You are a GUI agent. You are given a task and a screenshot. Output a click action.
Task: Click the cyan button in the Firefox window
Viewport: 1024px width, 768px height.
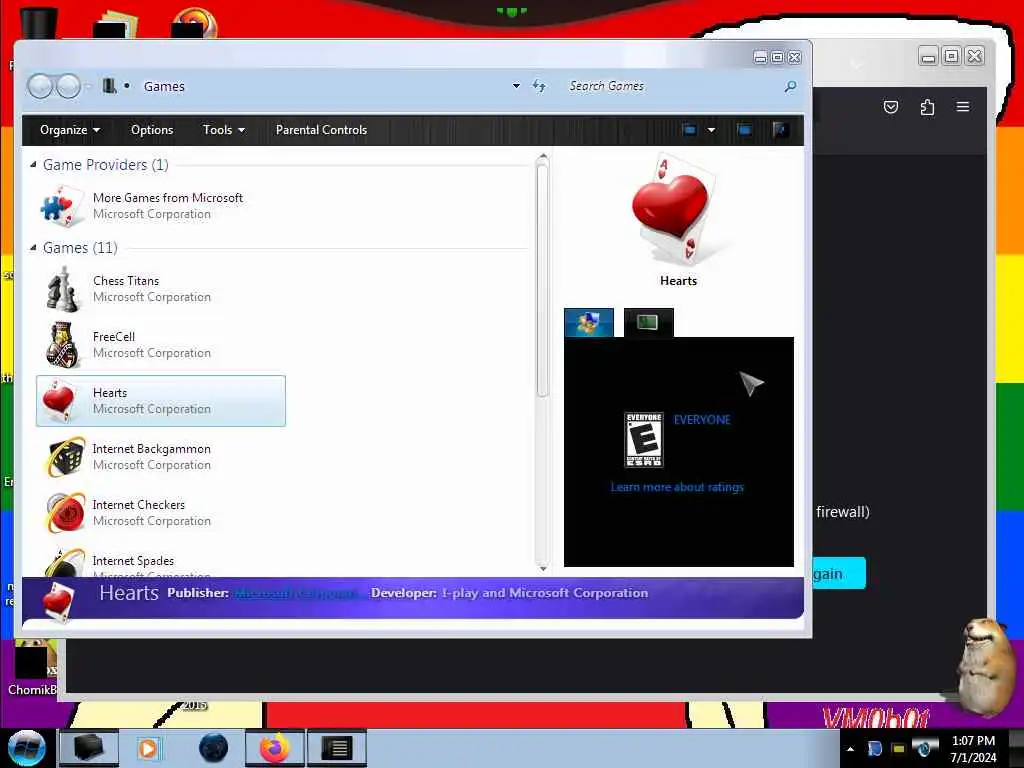pos(839,573)
